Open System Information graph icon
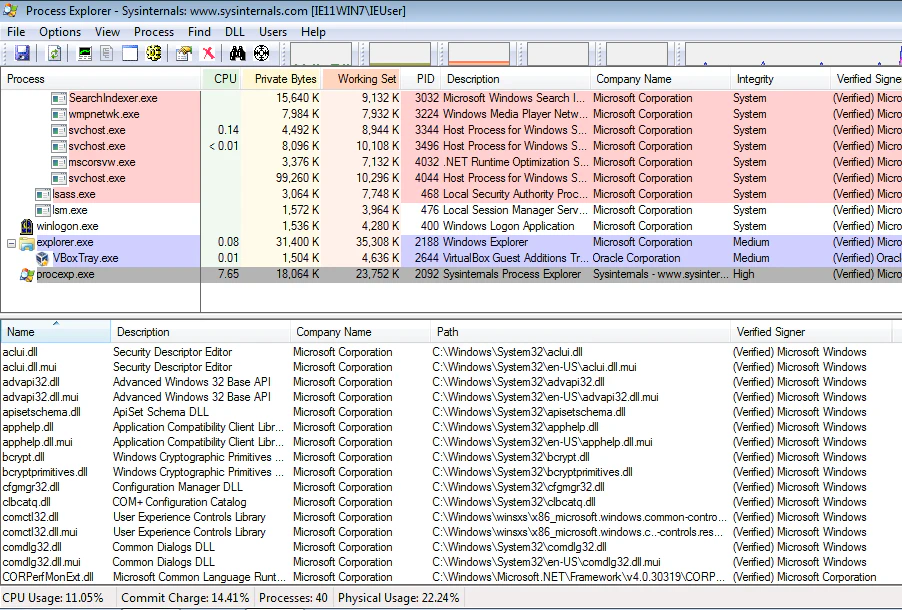902x610 pixels. click(85, 53)
